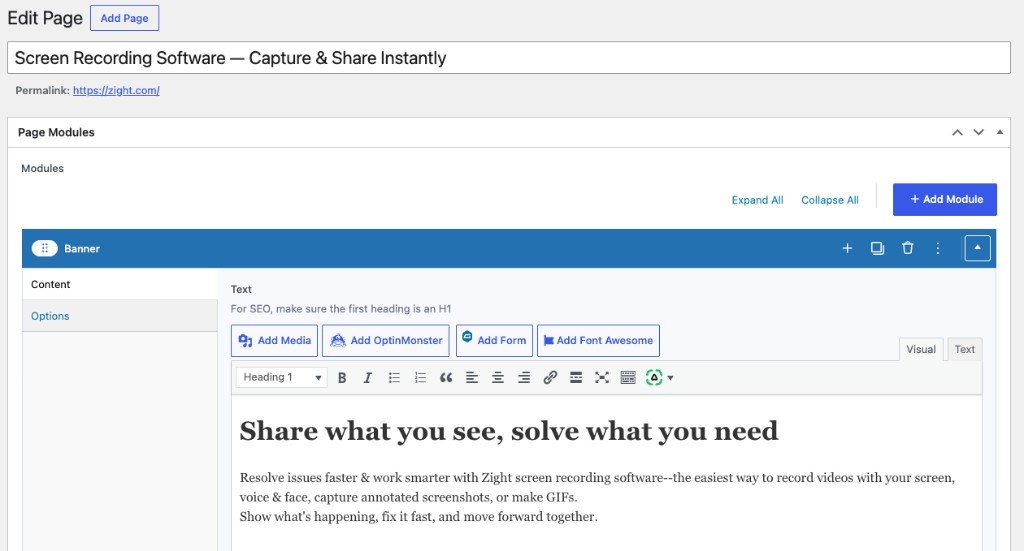Image resolution: width=1024 pixels, height=551 pixels.
Task: Switch to the Visual editor tab
Action: [x=921, y=349]
